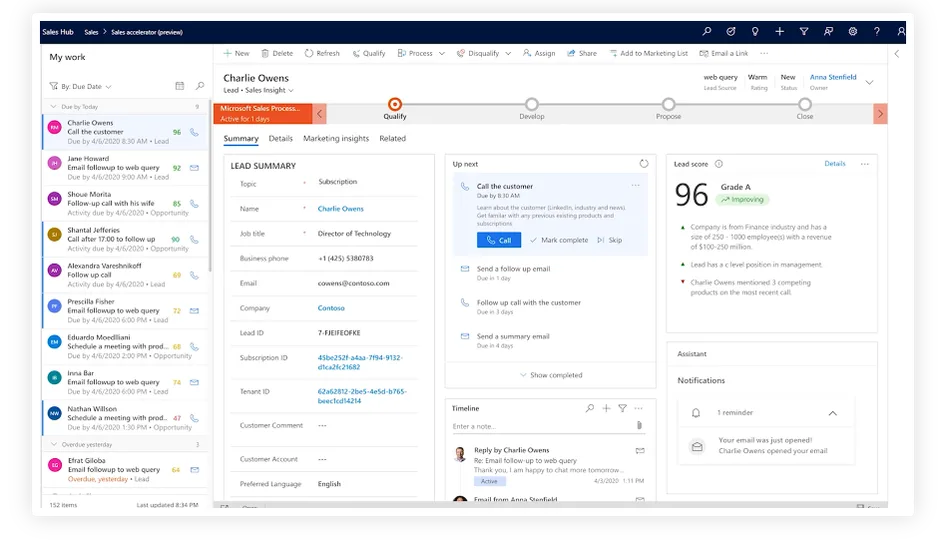Viewport: 946px width, 550px height.
Task: Expand the header fields chevron
Action: 869,83
